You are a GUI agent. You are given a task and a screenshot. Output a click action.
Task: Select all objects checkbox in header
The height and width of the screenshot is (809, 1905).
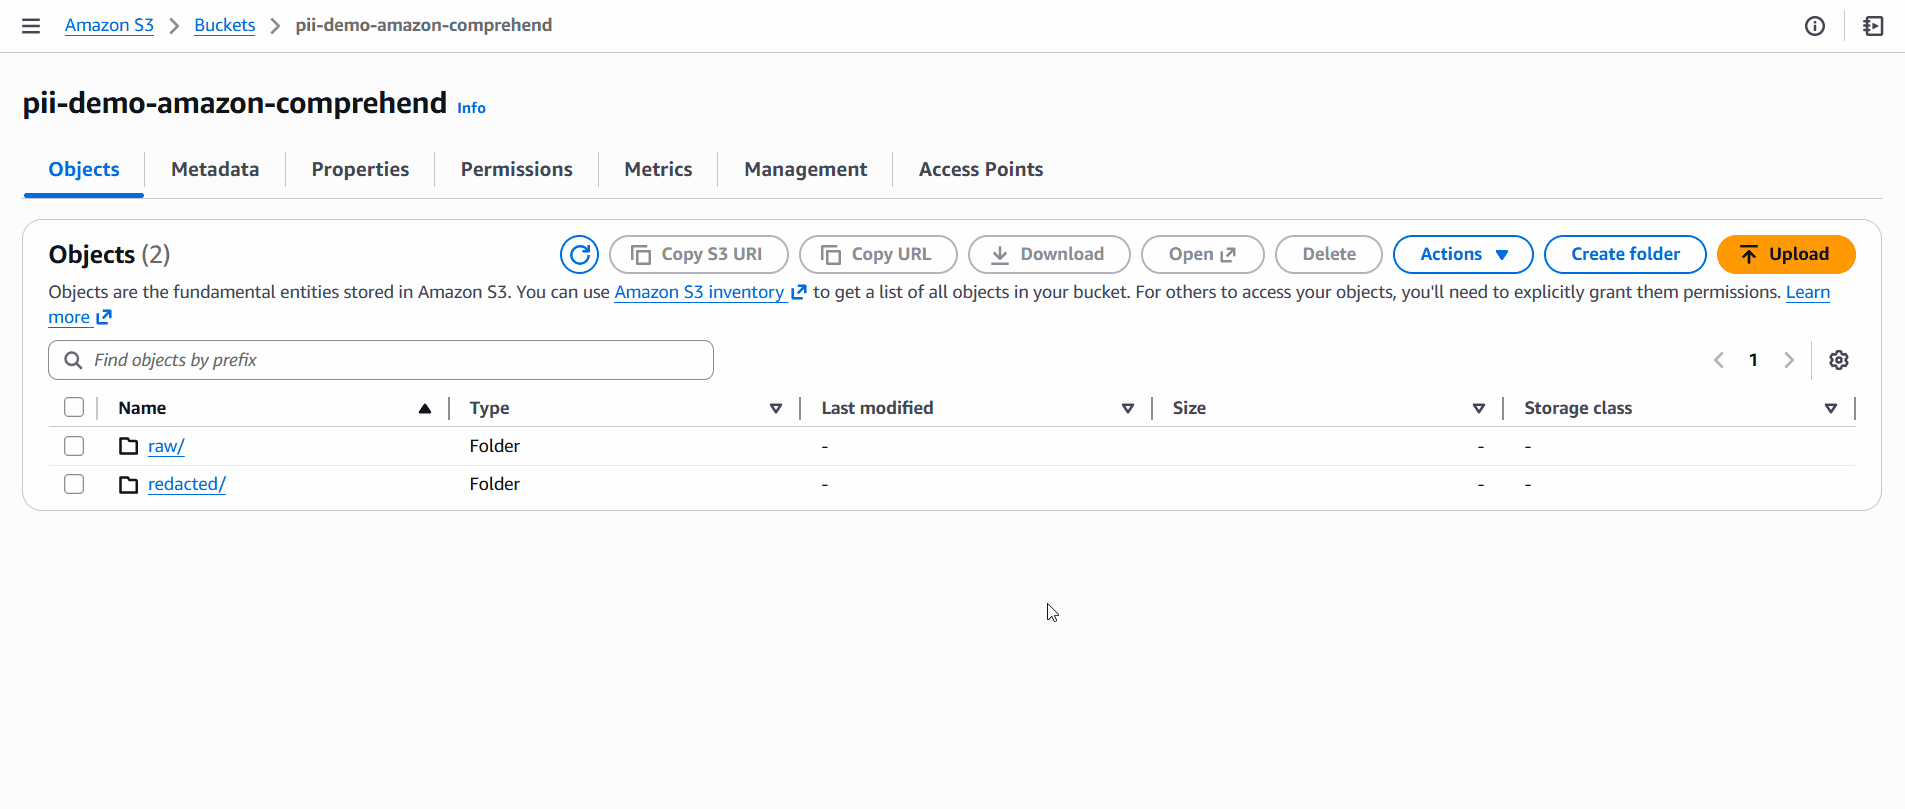74,407
